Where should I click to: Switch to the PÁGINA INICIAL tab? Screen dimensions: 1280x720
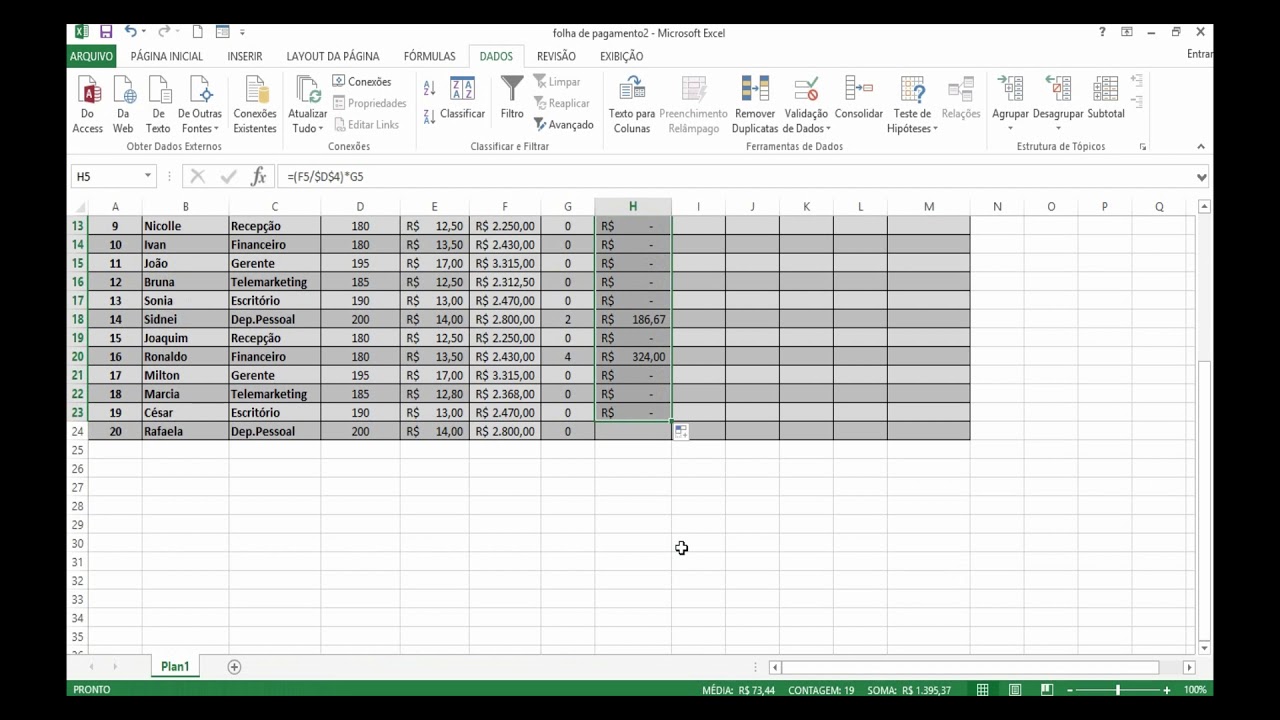pos(167,56)
